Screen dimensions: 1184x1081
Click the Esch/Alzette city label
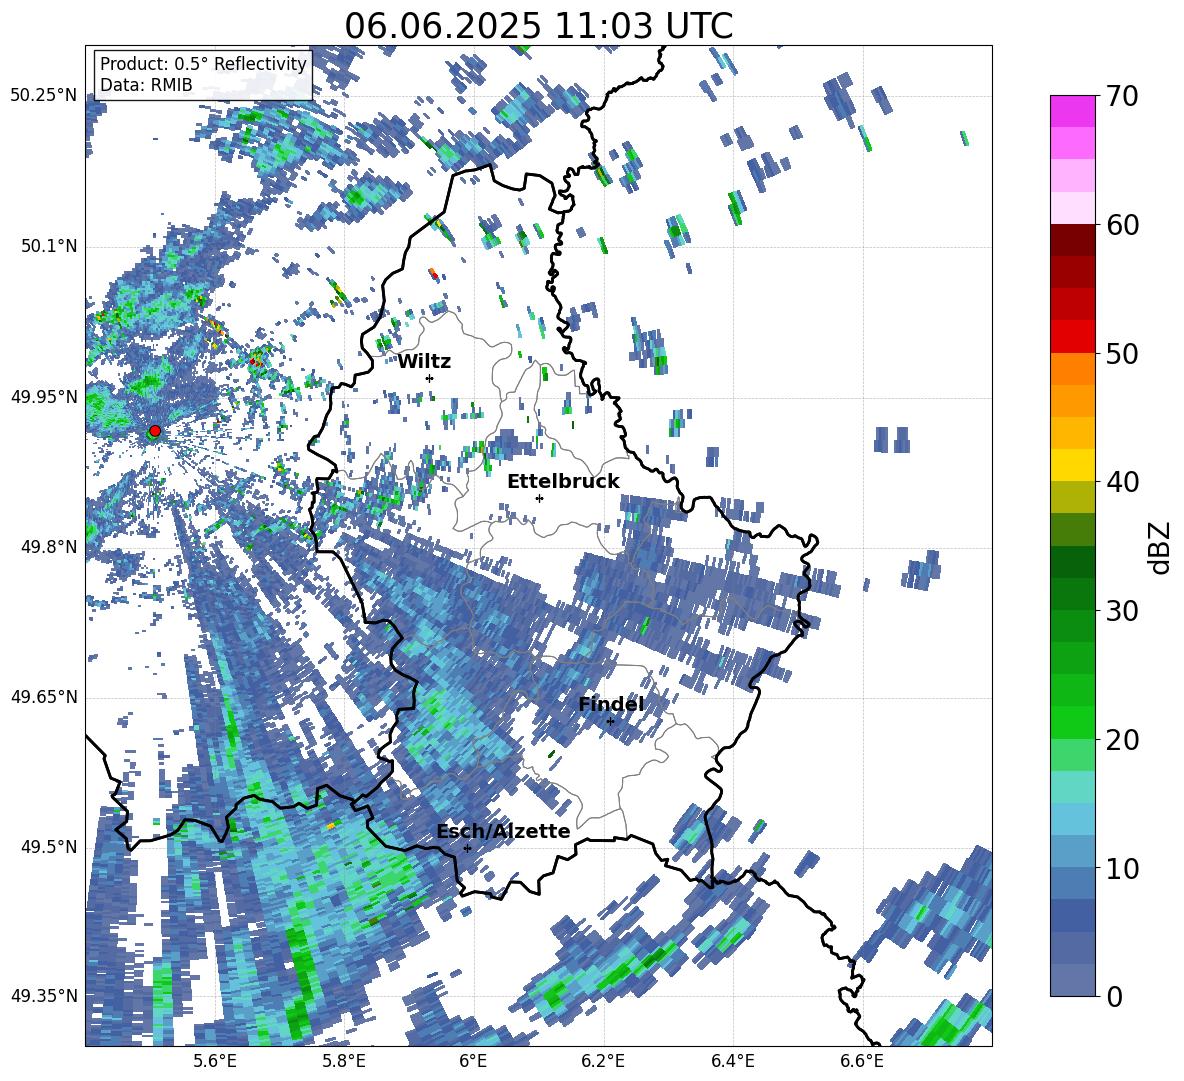[x=503, y=831]
